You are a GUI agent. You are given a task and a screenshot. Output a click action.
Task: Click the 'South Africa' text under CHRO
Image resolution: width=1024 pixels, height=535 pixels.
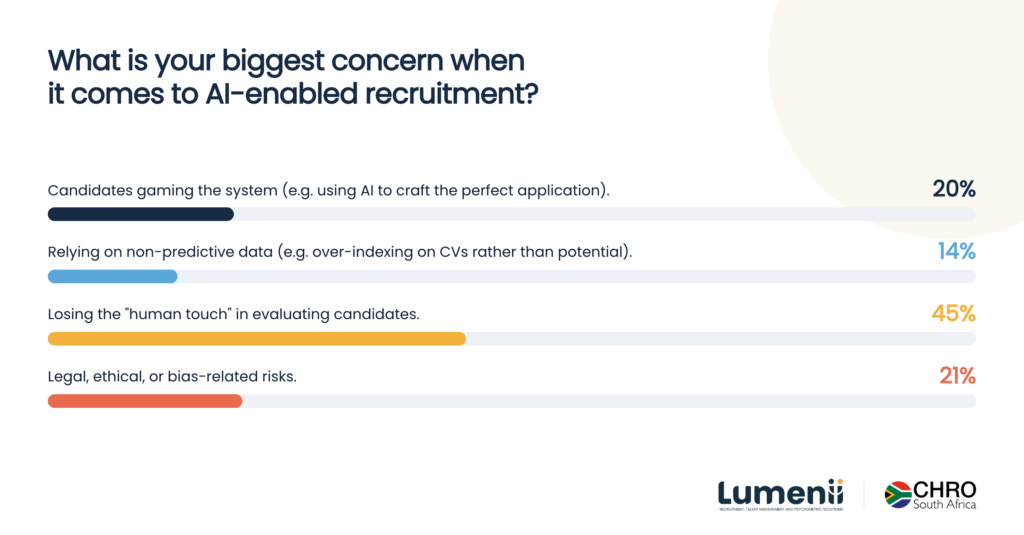(944, 504)
